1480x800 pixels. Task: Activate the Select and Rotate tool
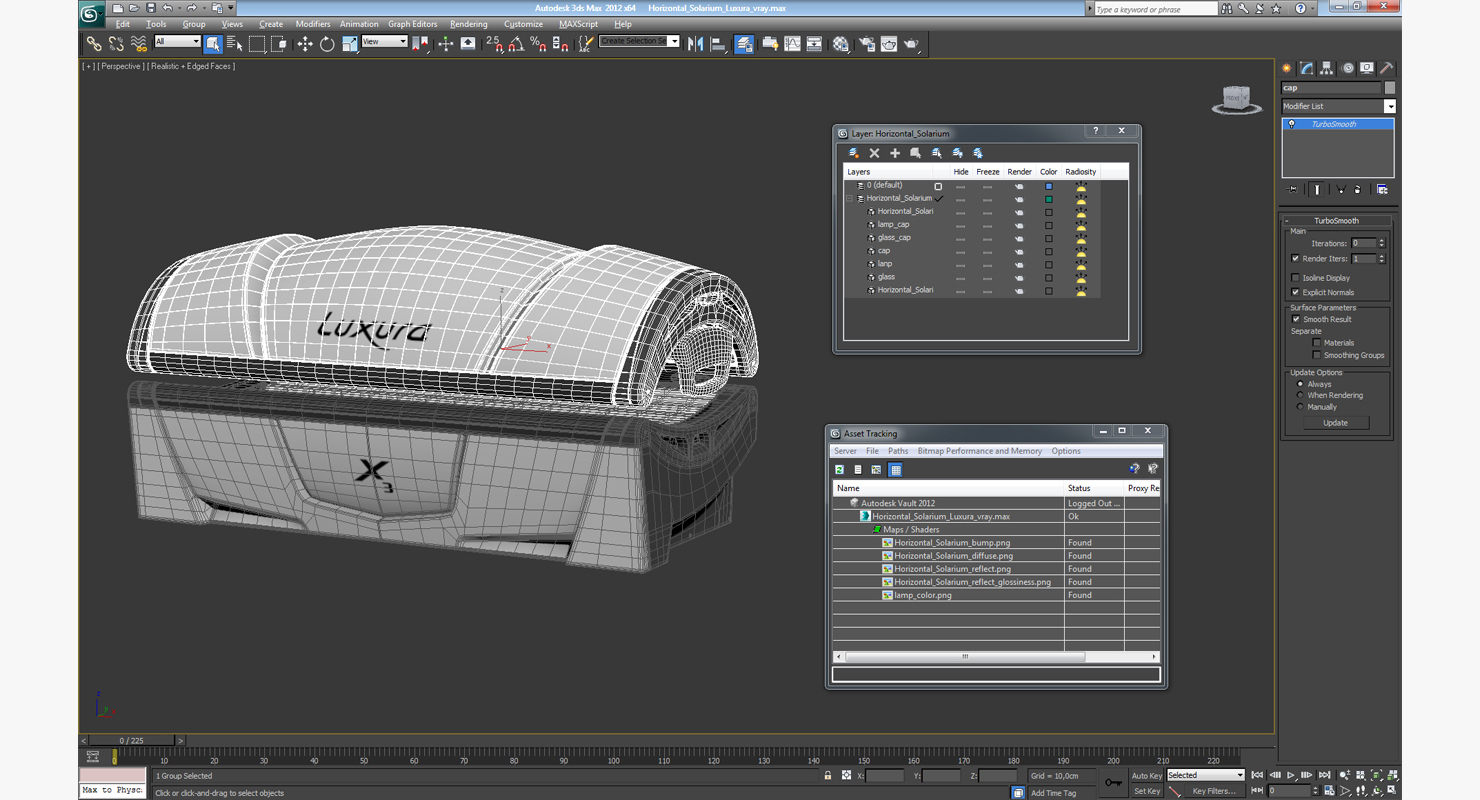click(x=327, y=44)
